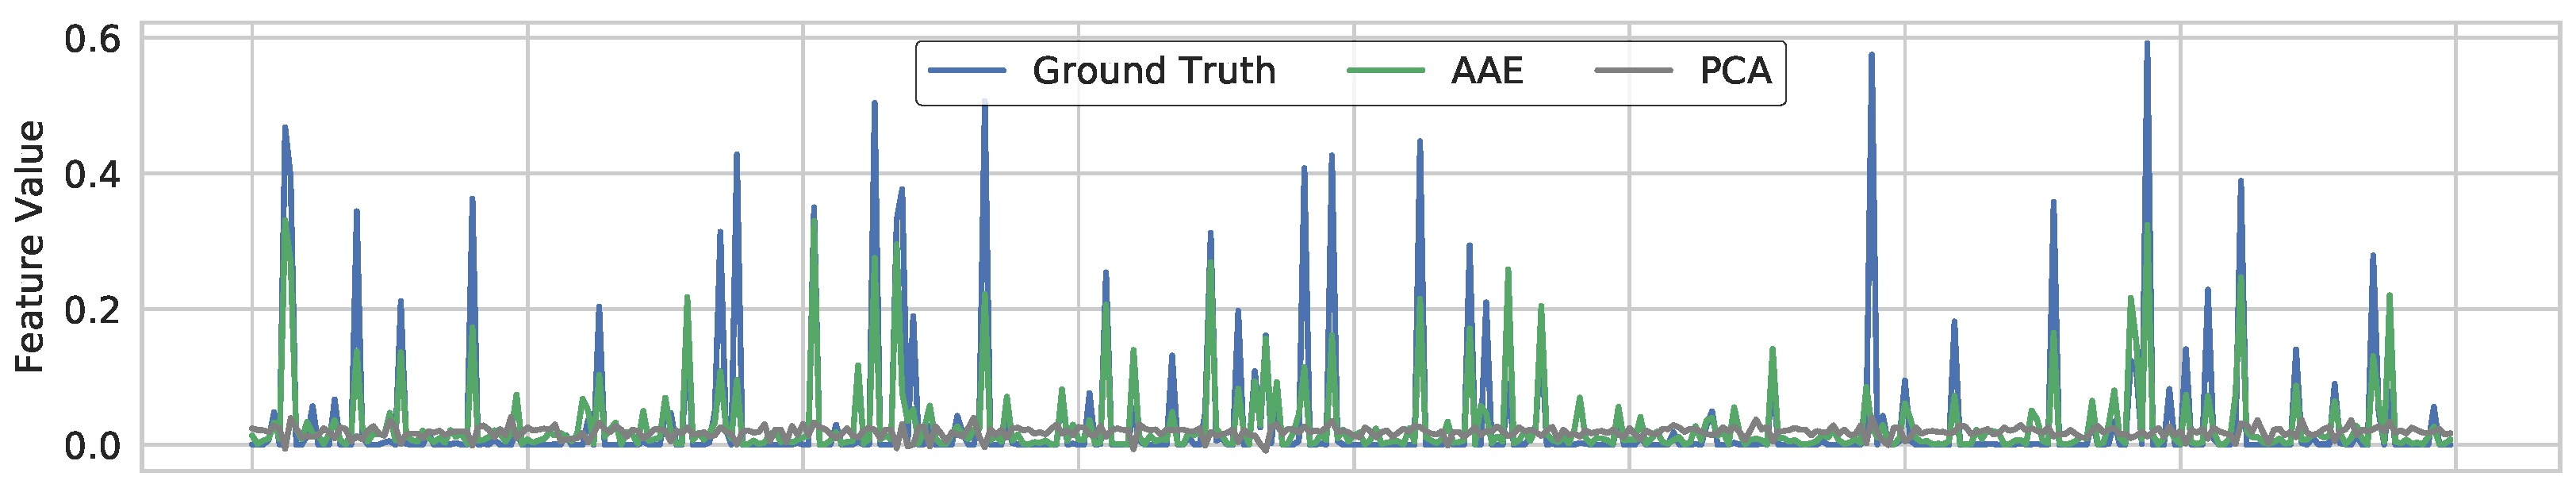Click the tallest Ground Truth peak tip
2576x488 pixels.
pos(2146,44)
